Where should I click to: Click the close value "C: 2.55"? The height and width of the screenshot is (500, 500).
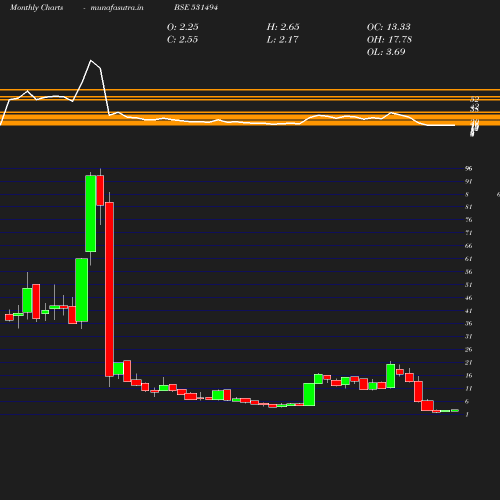(x=182, y=39)
